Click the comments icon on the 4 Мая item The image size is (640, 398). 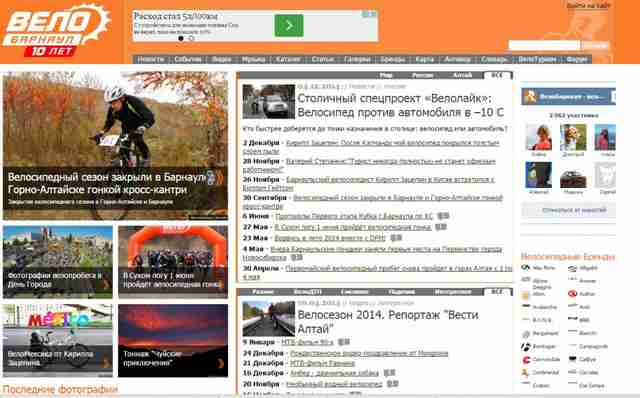tap(297, 257)
